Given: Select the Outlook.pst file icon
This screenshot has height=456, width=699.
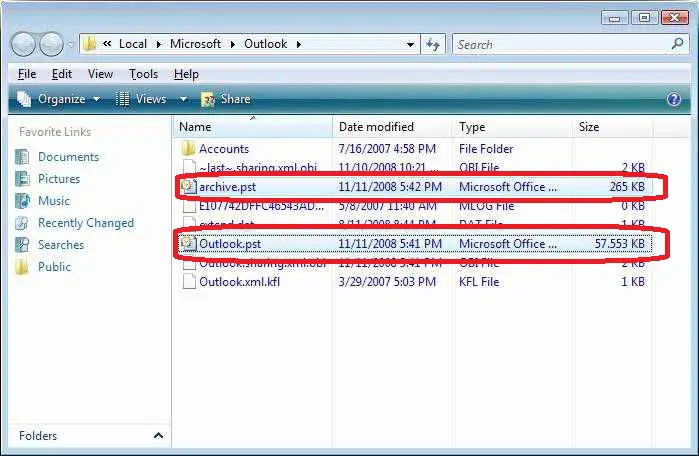Looking at the screenshot, I should [x=189, y=243].
